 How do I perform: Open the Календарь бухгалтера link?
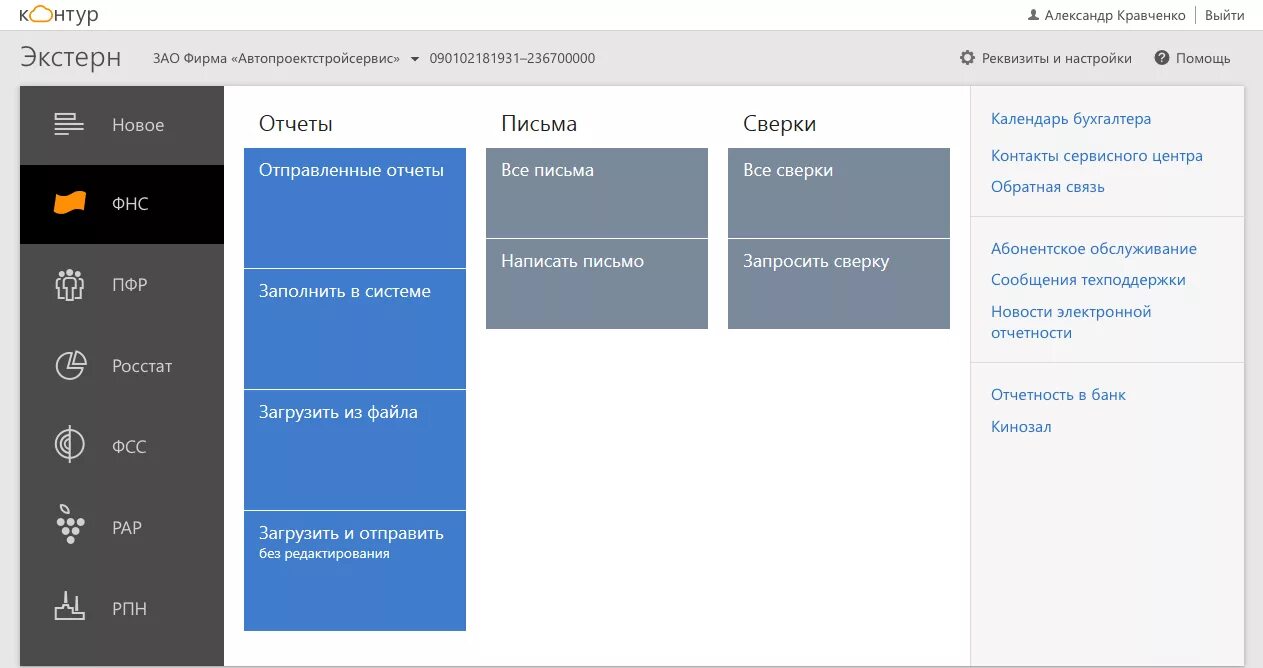(1071, 119)
